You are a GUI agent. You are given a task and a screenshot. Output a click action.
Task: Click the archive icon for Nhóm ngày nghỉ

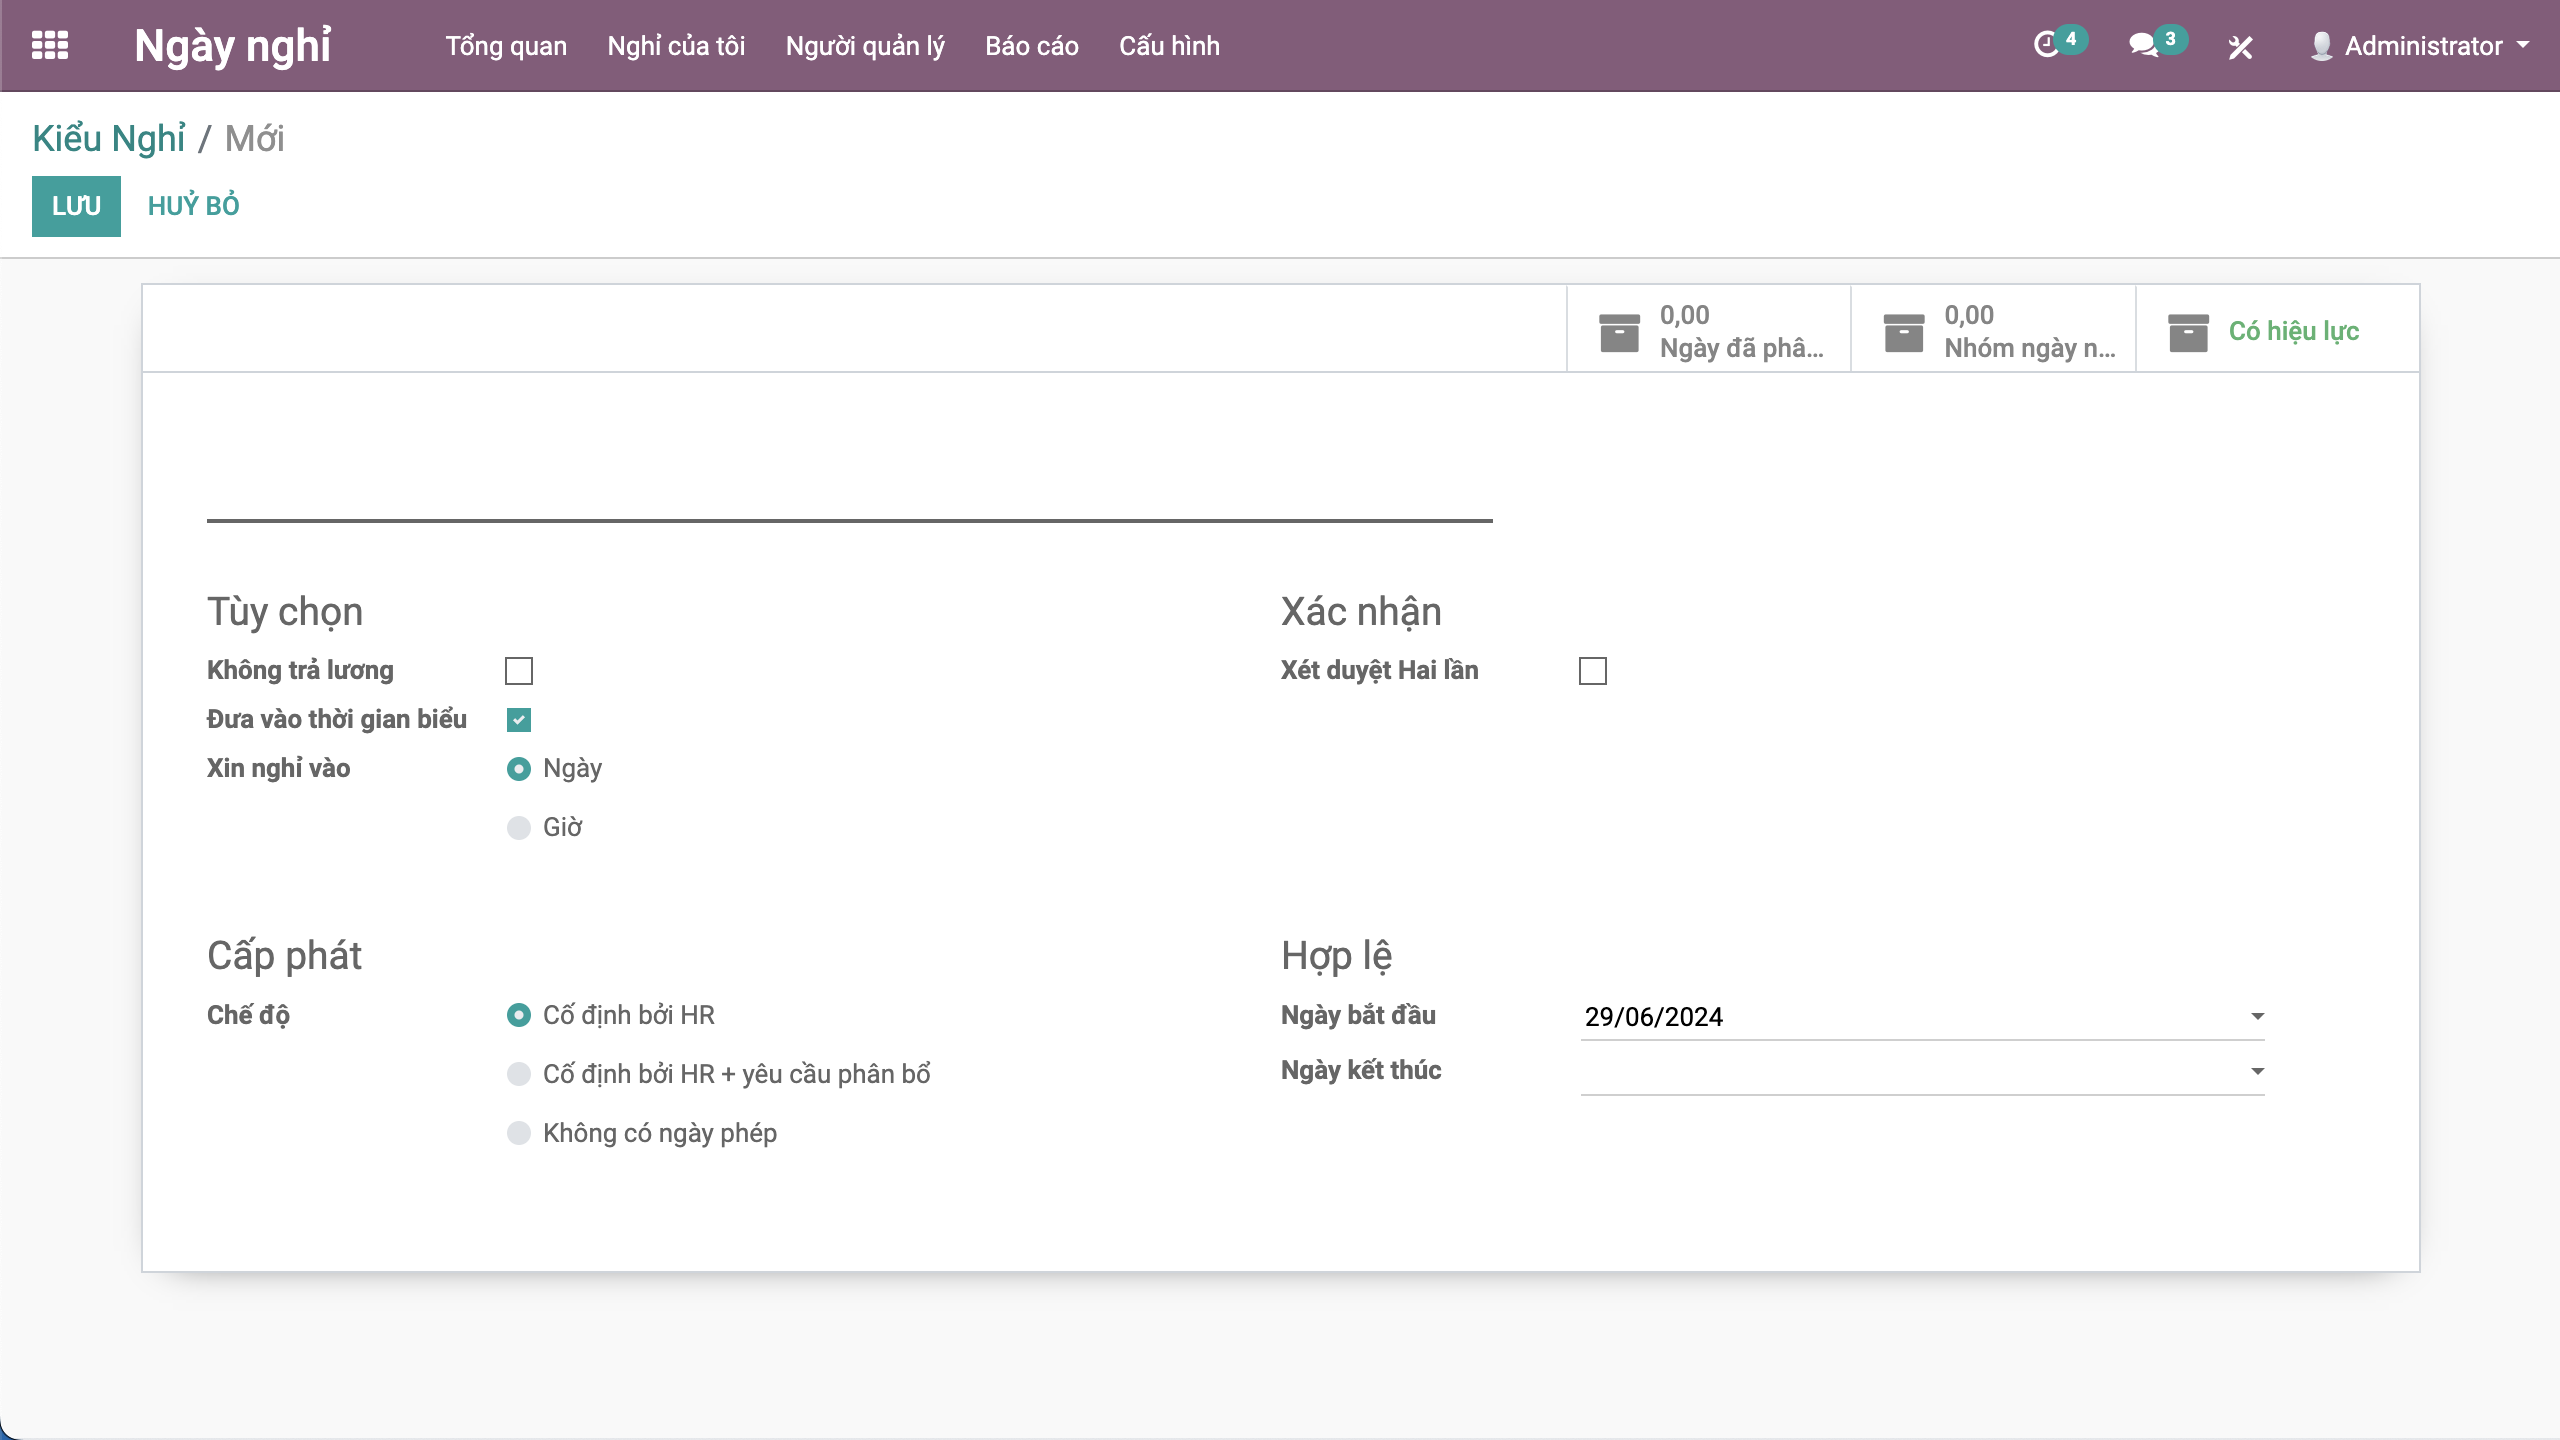point(1903,332)
